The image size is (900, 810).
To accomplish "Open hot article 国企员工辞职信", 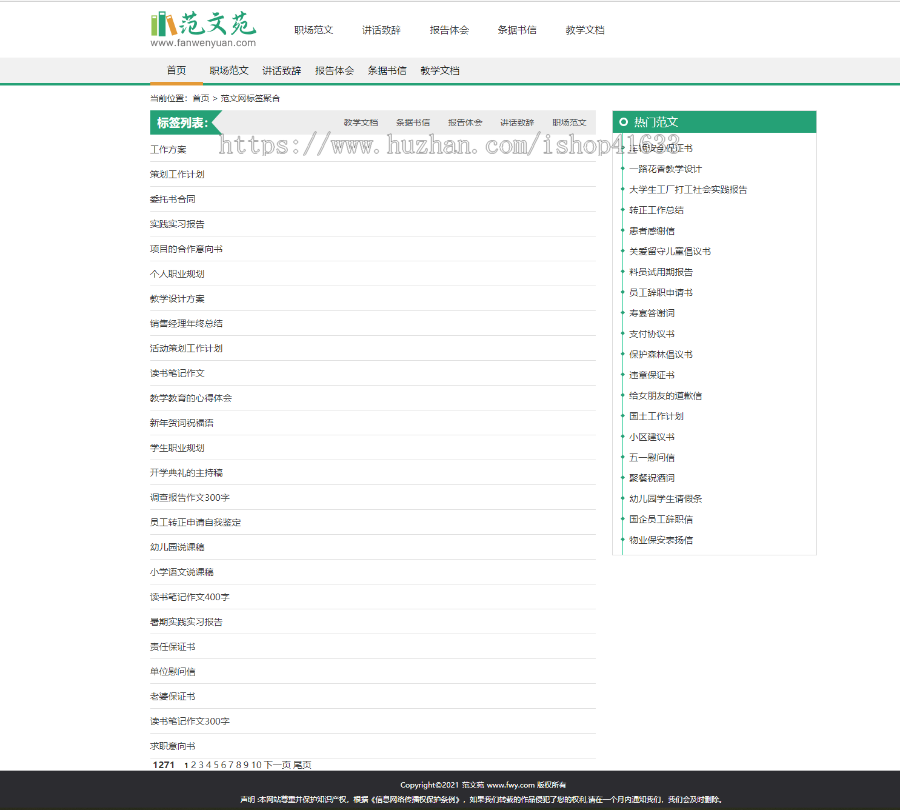I will (661, 519).
